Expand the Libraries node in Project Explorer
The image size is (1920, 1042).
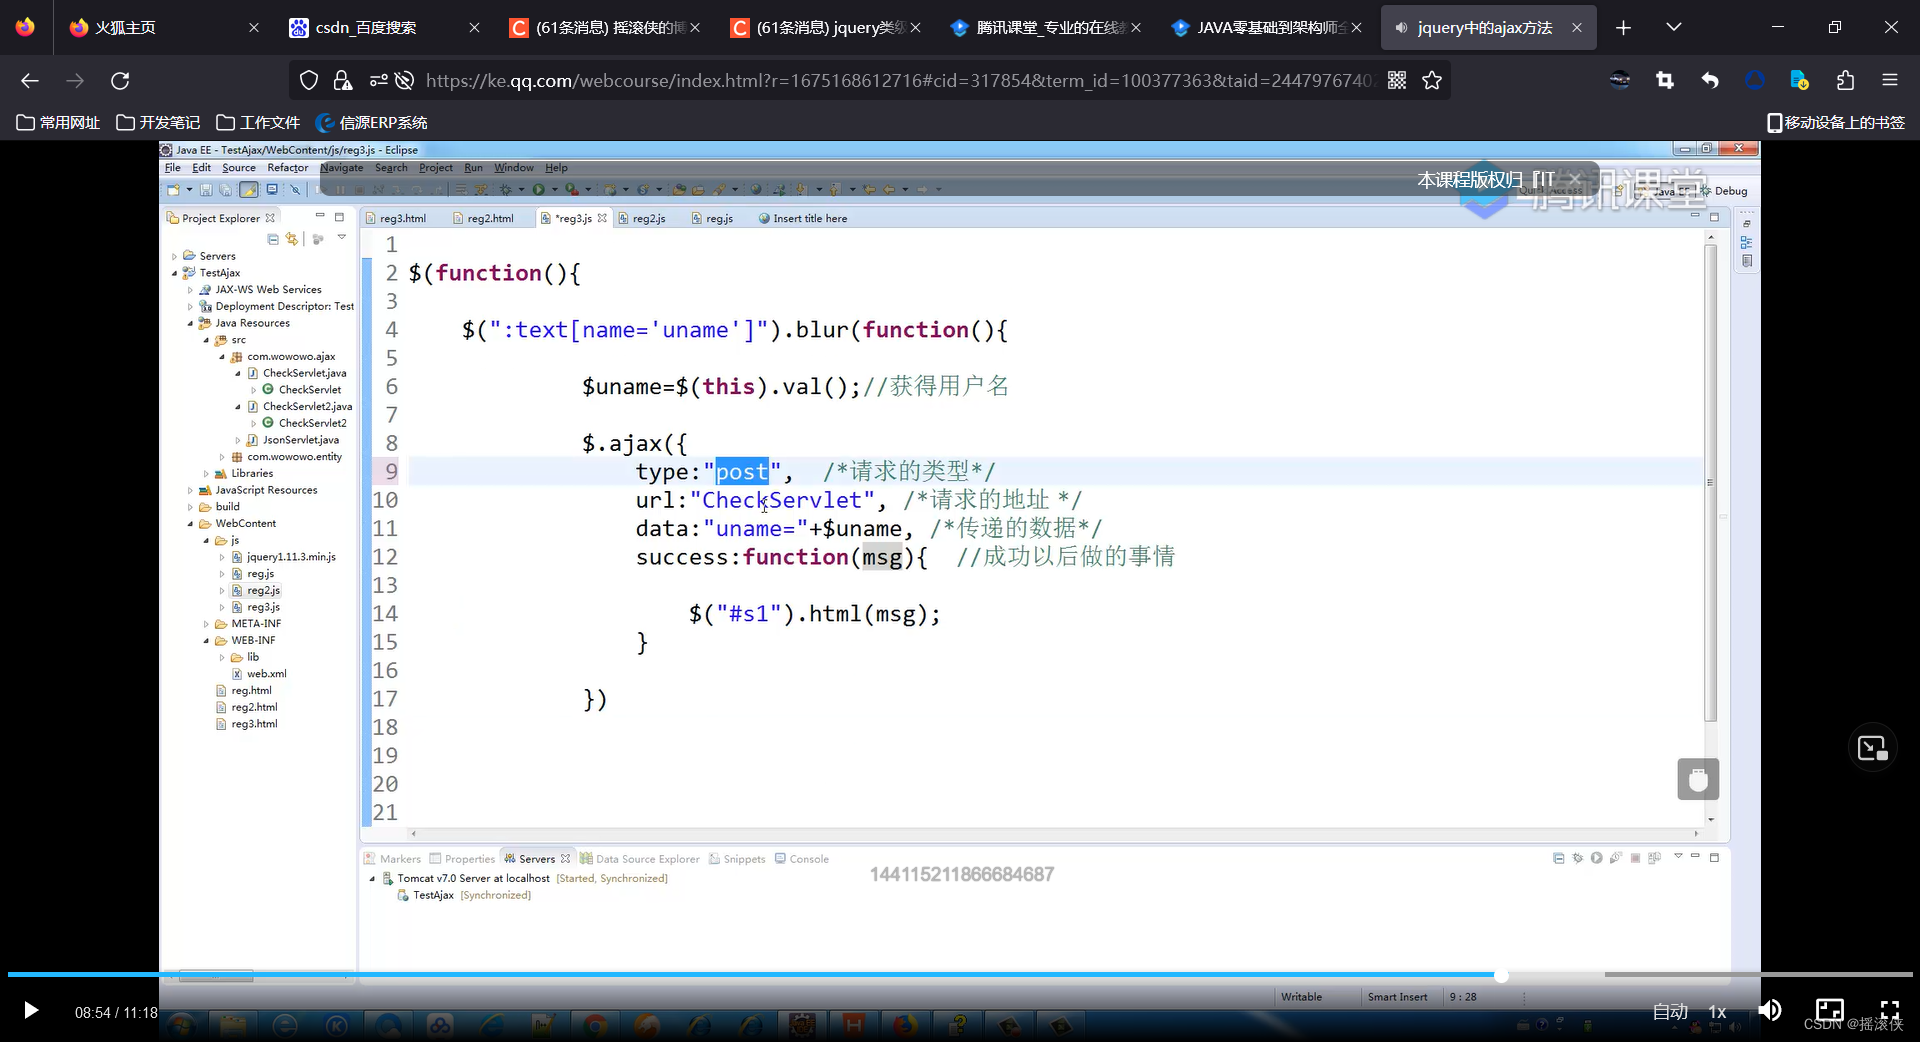pyautogui.click(x=206, y=474)
